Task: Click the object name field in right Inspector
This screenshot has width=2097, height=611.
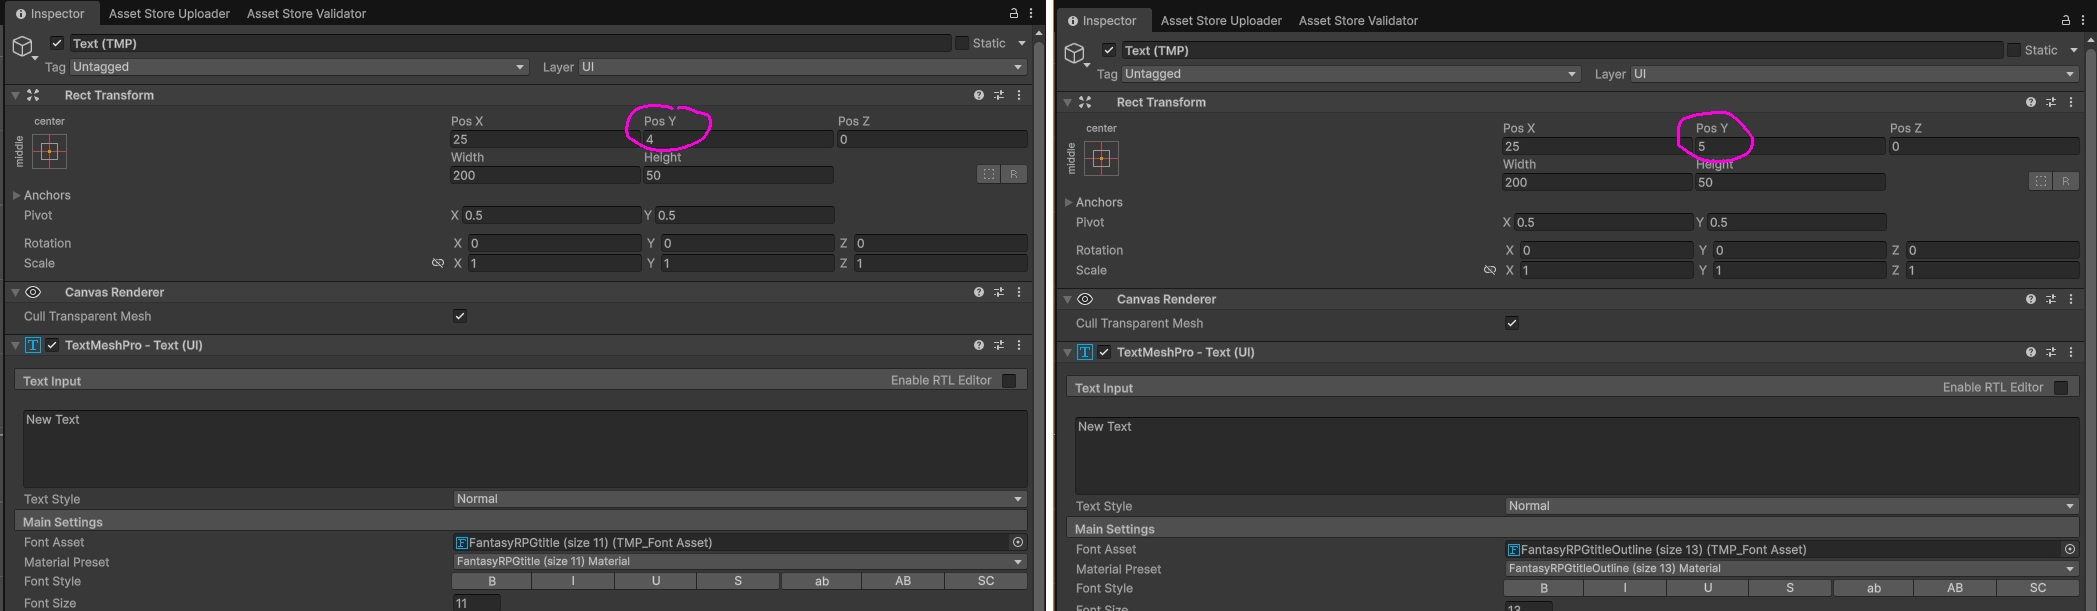Action: pos(1562,50)
